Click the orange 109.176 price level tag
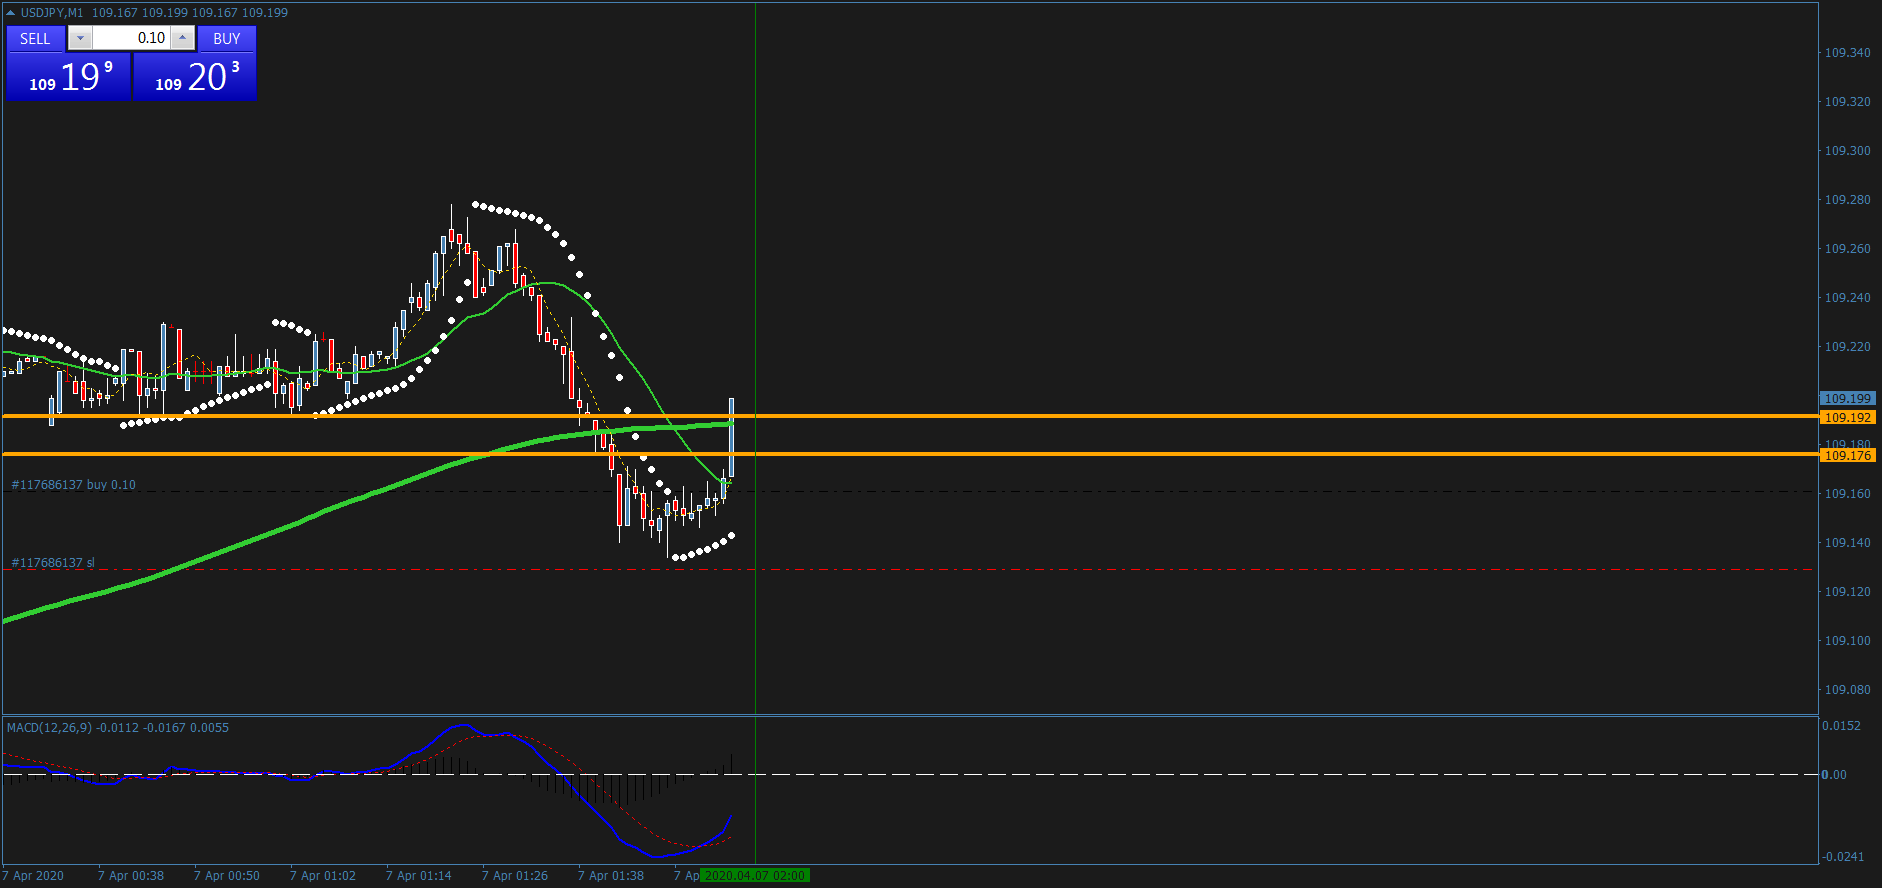This screenshot has width=1882, height=888. (x=1847, y=456)
